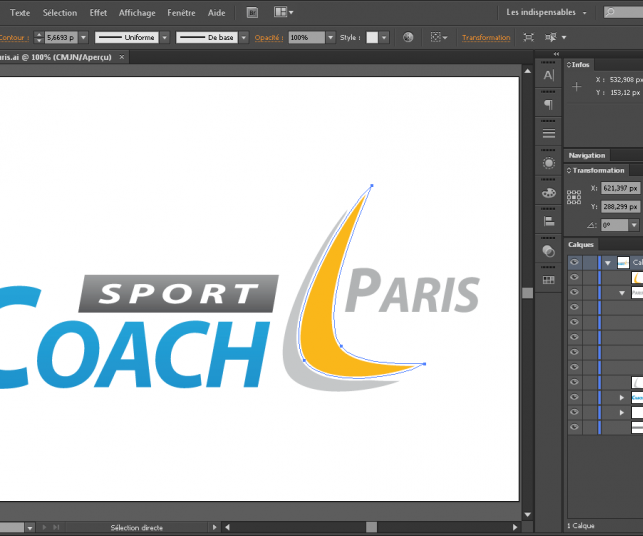Open status bar display options arrow

pos(214,527)
